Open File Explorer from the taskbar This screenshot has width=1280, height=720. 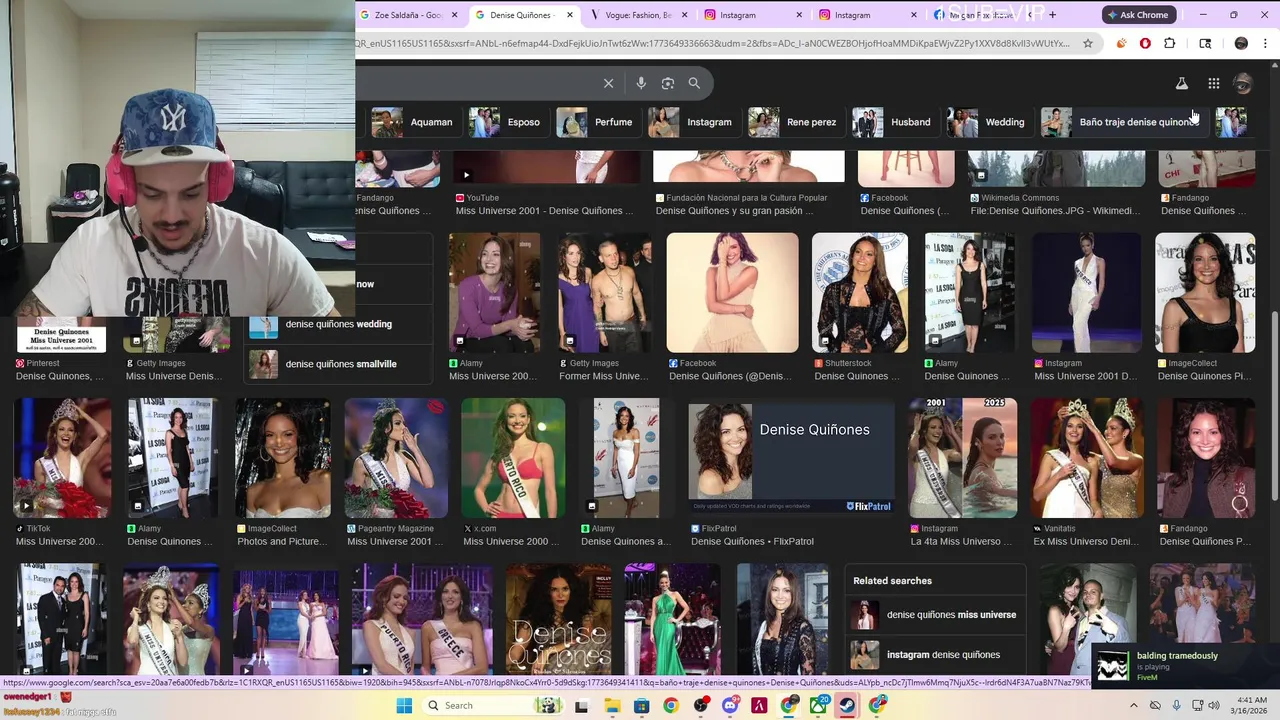[x=612, y=705]
